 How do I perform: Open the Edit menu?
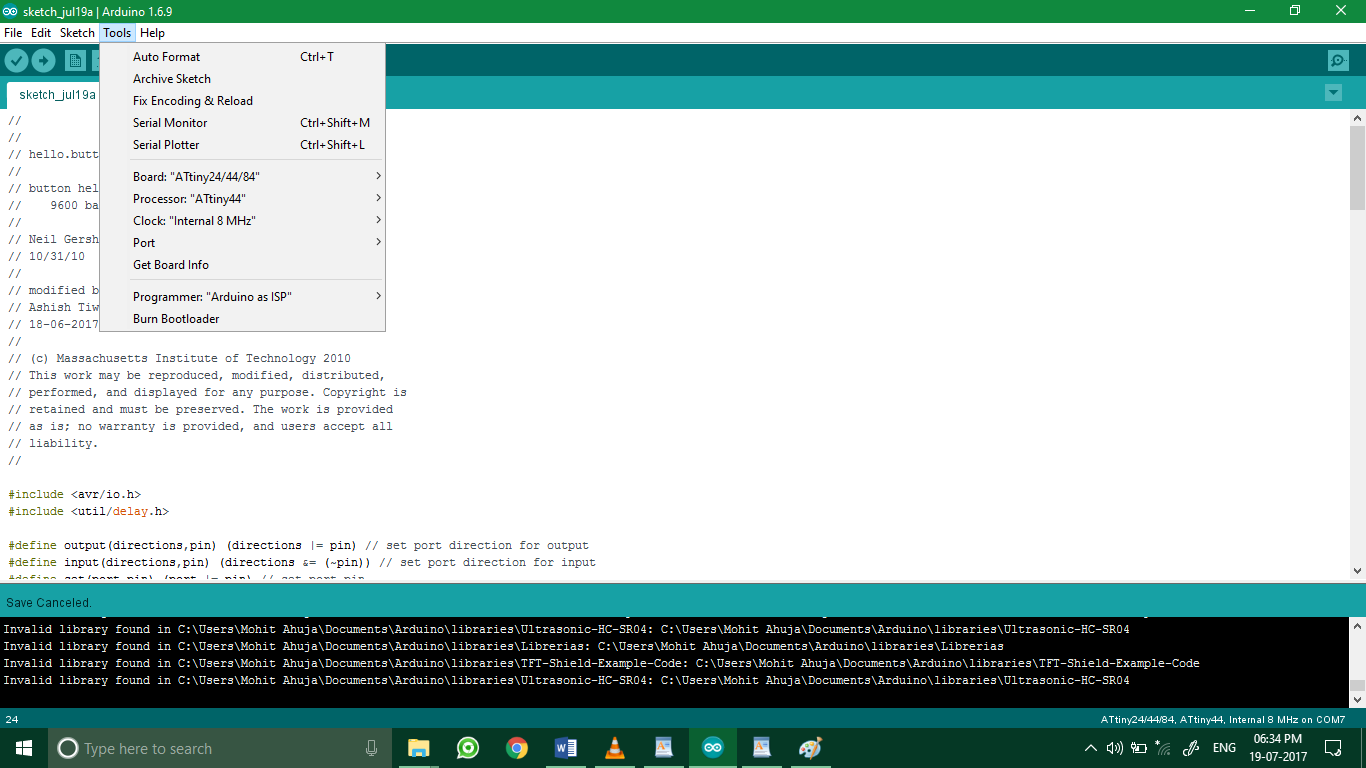coord(41,33)
